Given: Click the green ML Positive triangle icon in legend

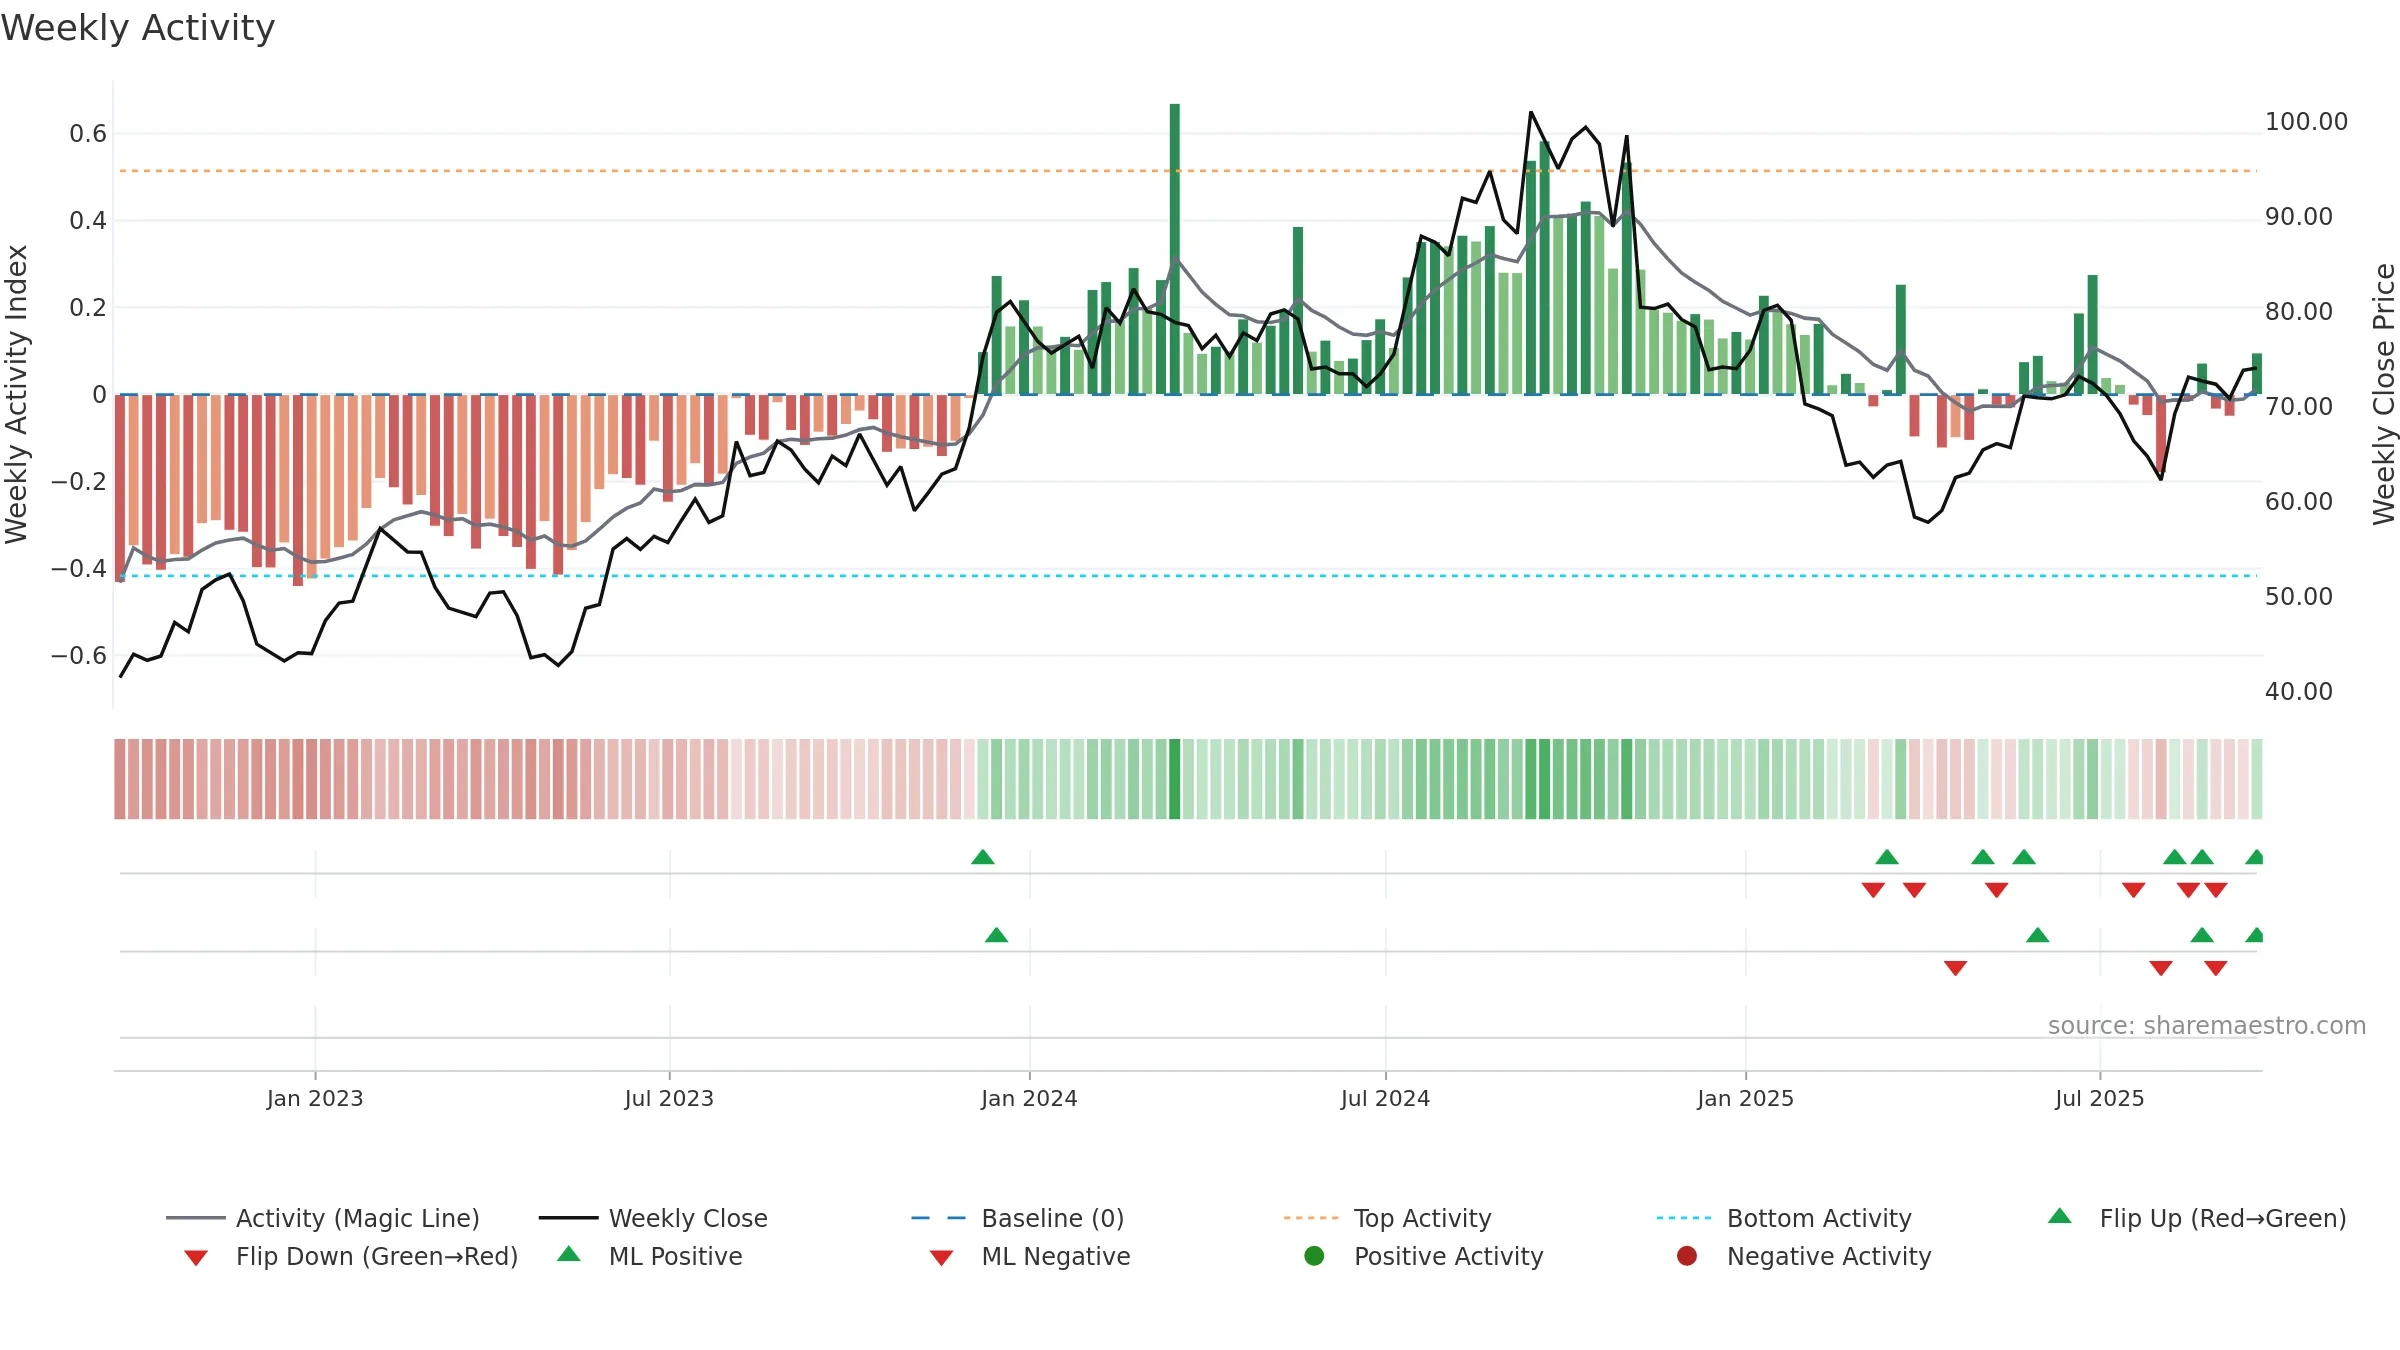Looking at the screenshot, I should pos(569,1254).
